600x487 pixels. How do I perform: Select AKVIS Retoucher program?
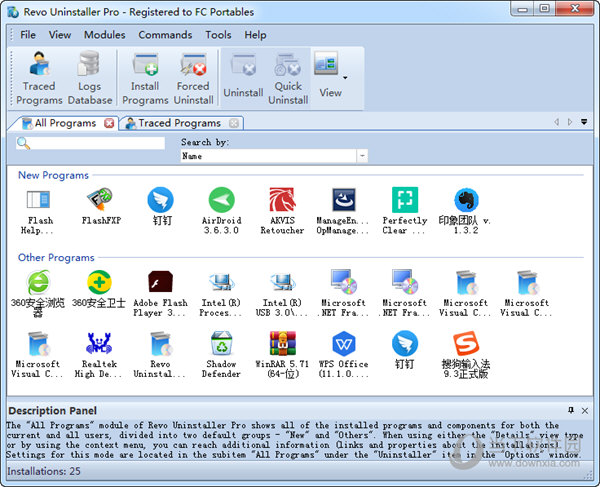tap(282, 211)
